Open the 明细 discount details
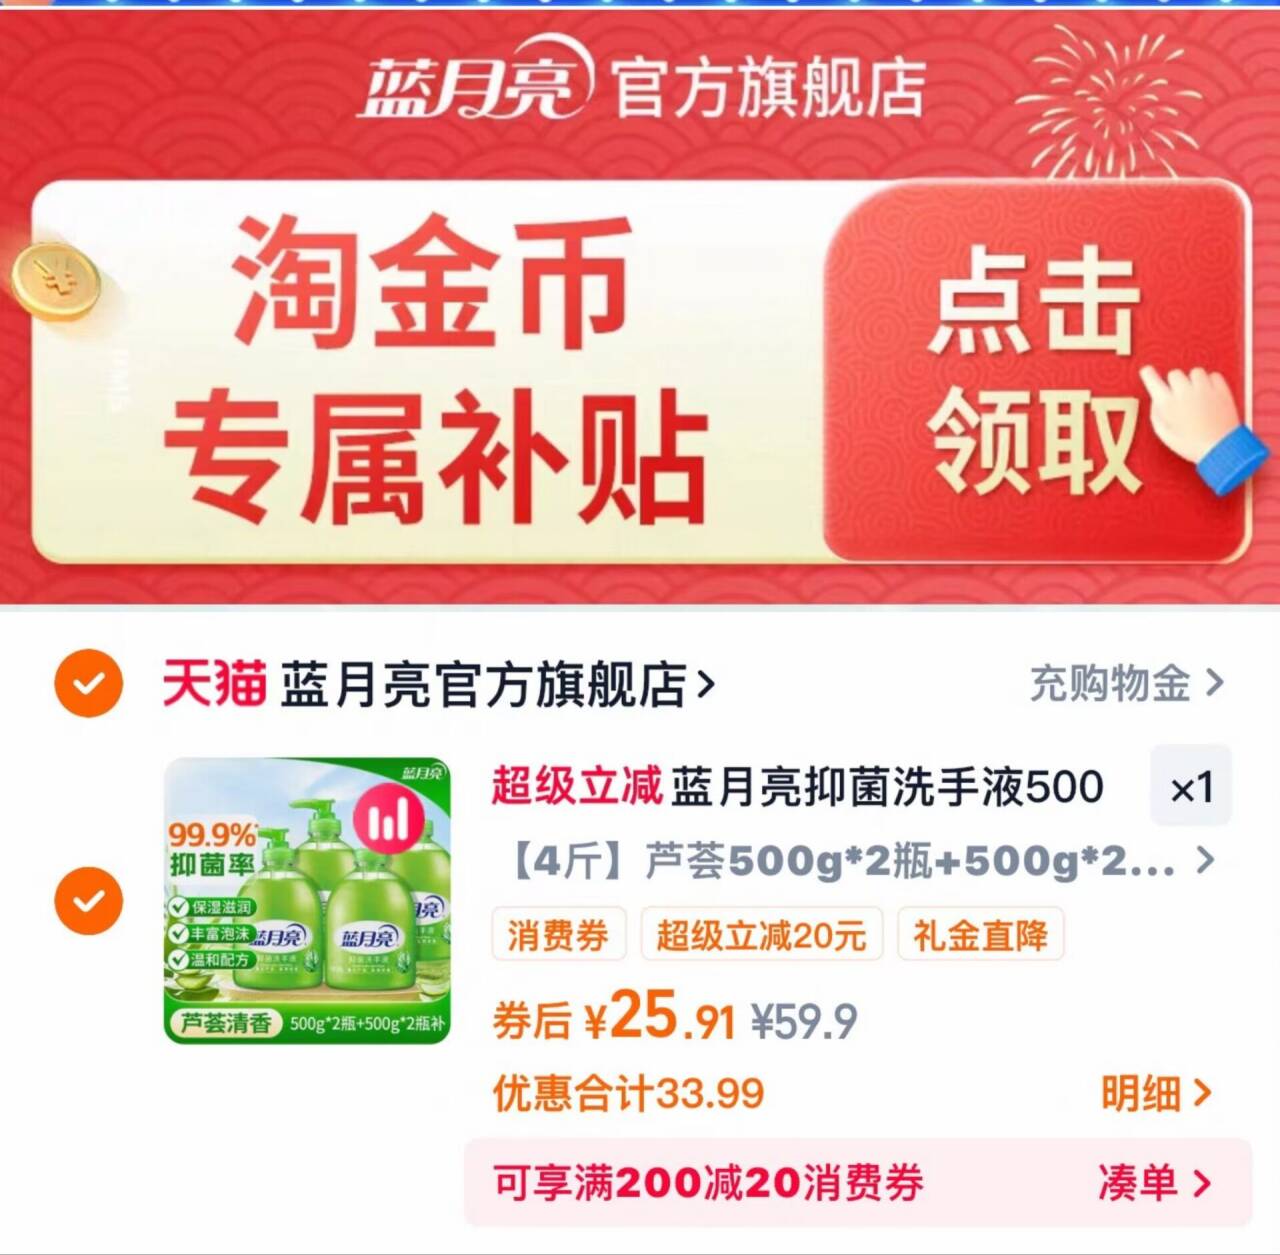This screenshot has width=1280, height=1255. pyautogui.click(x=1156, y=1093)
